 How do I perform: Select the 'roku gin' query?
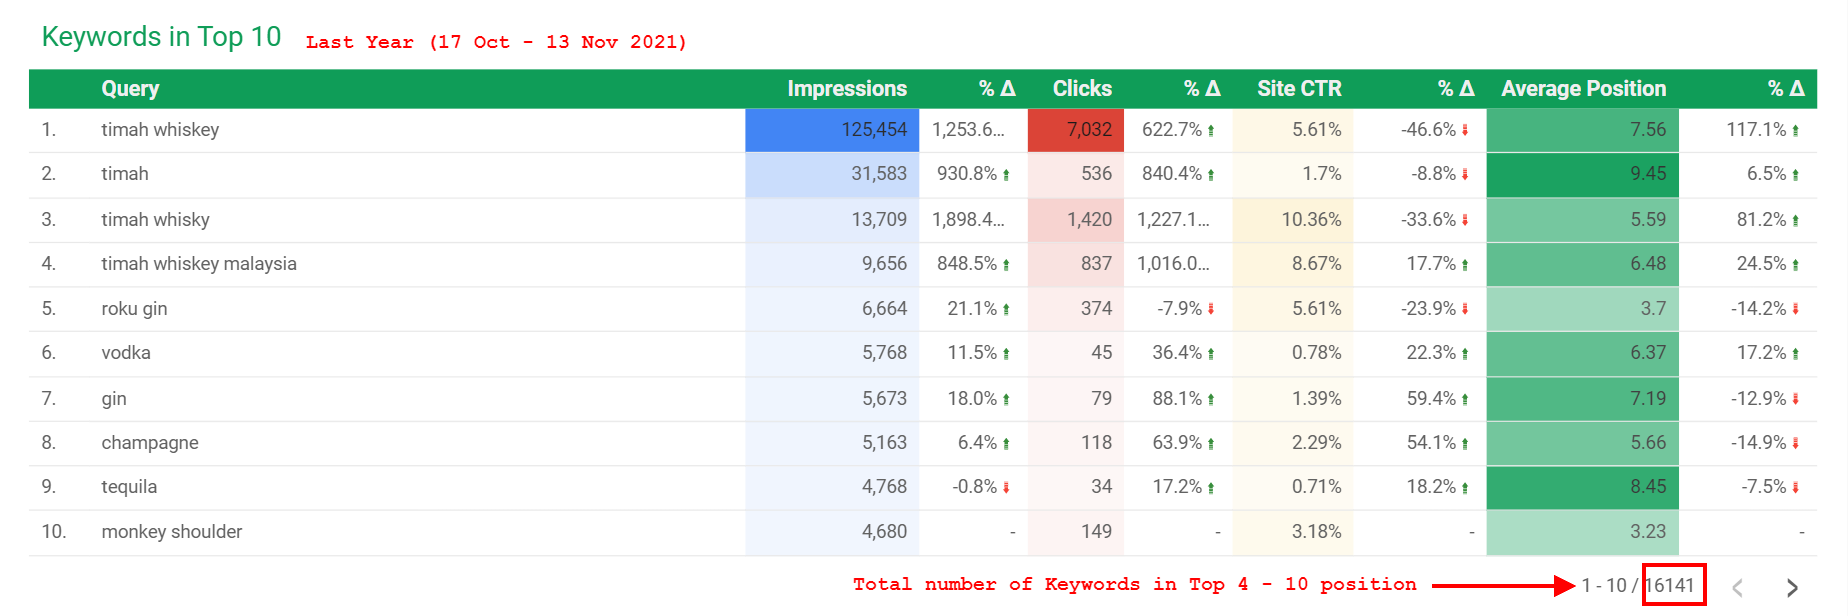[x=134, y=309]
